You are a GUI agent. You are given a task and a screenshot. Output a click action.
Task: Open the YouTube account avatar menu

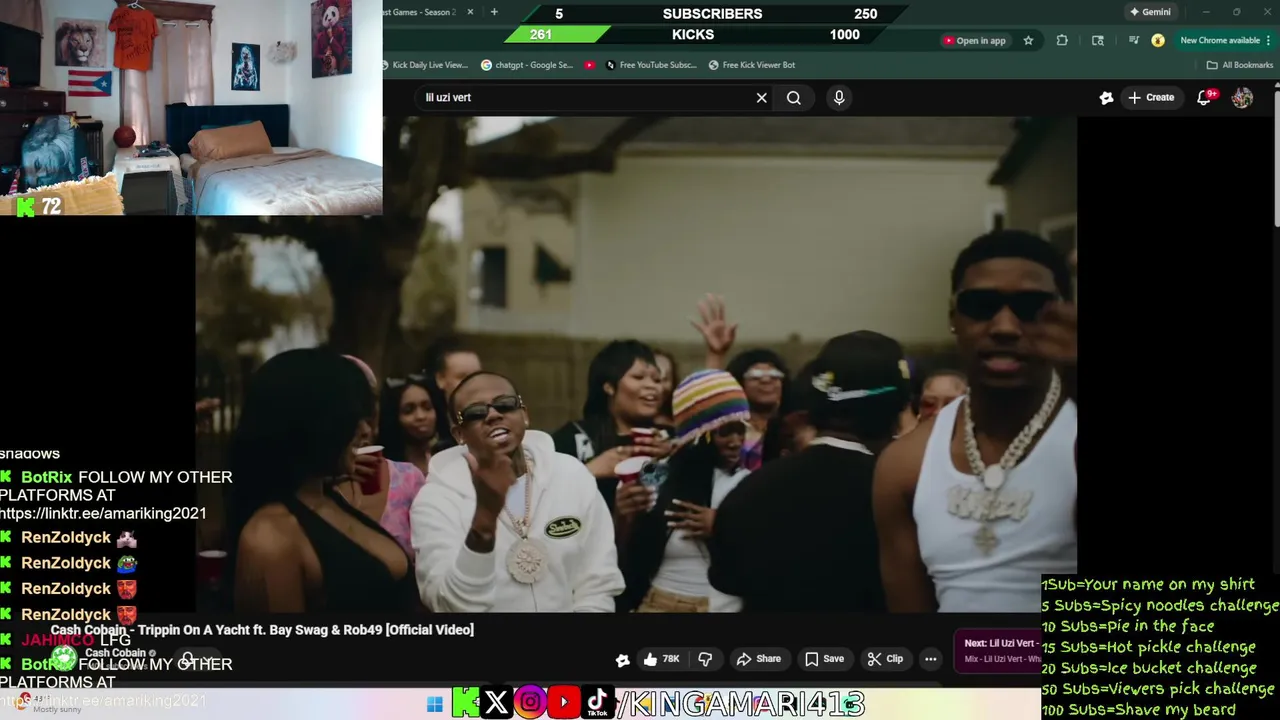tap(1242, 97)
